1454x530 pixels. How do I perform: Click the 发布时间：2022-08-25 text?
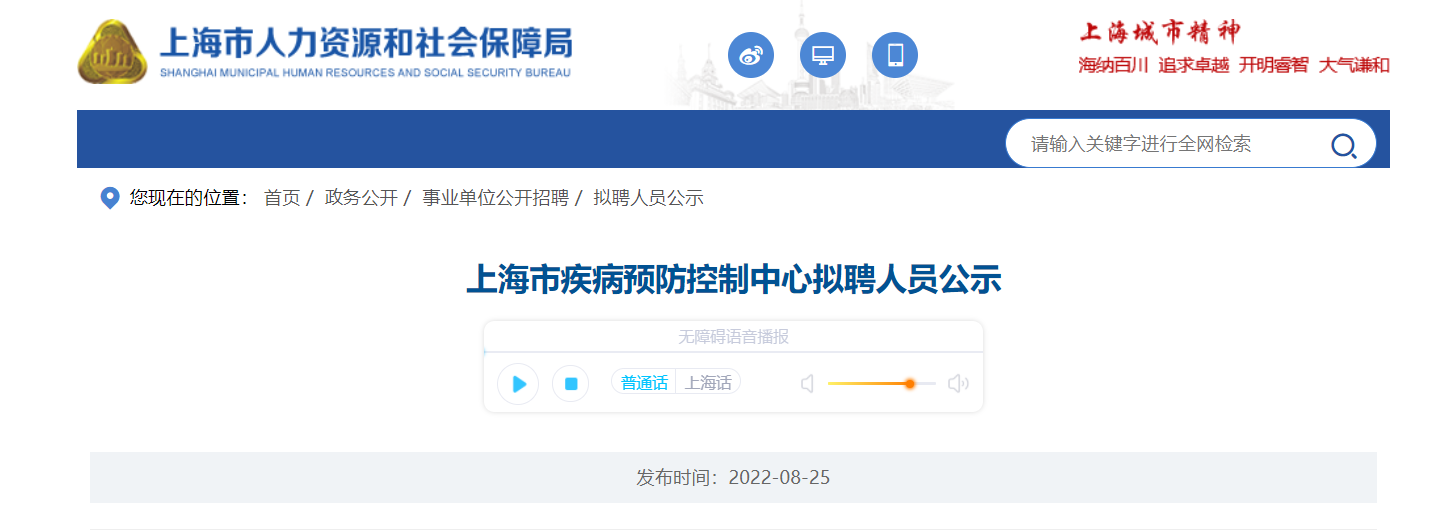click(x=733, y=478)
